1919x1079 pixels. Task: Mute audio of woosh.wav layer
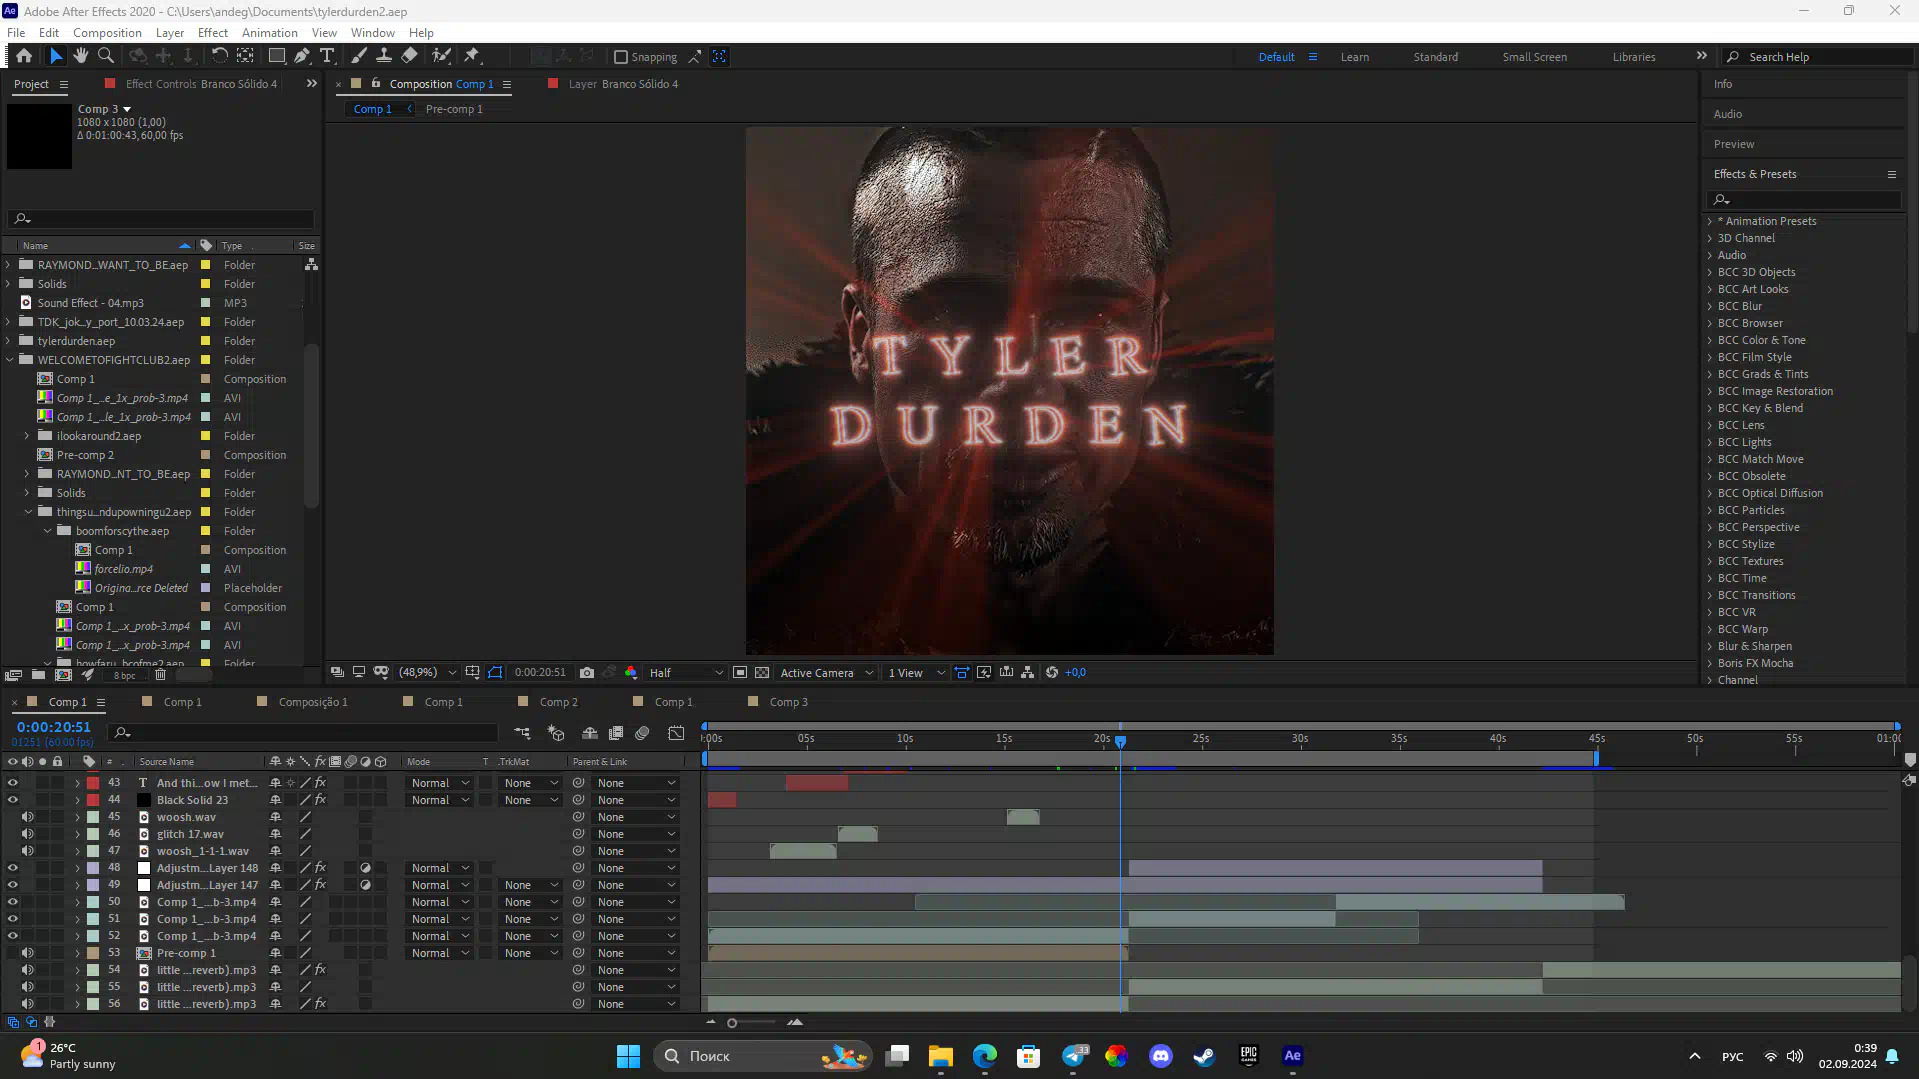click(28, 817)
